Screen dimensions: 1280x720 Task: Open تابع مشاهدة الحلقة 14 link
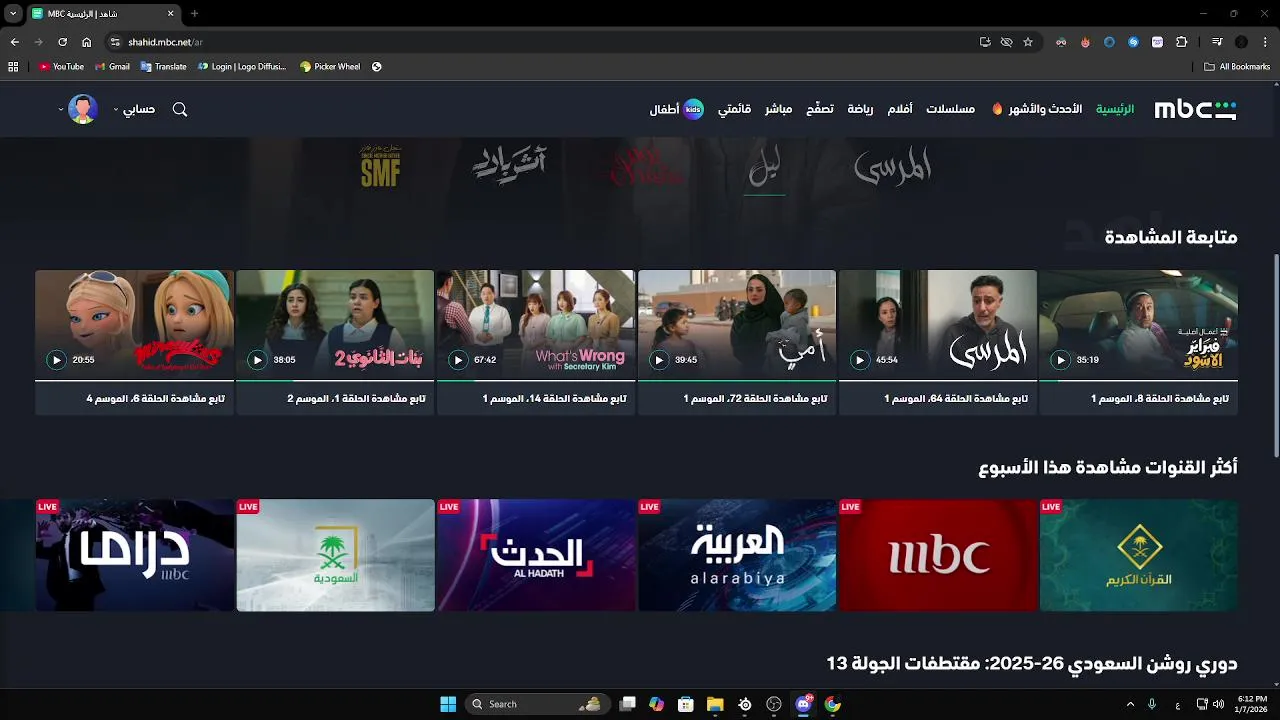click(555, 399)
